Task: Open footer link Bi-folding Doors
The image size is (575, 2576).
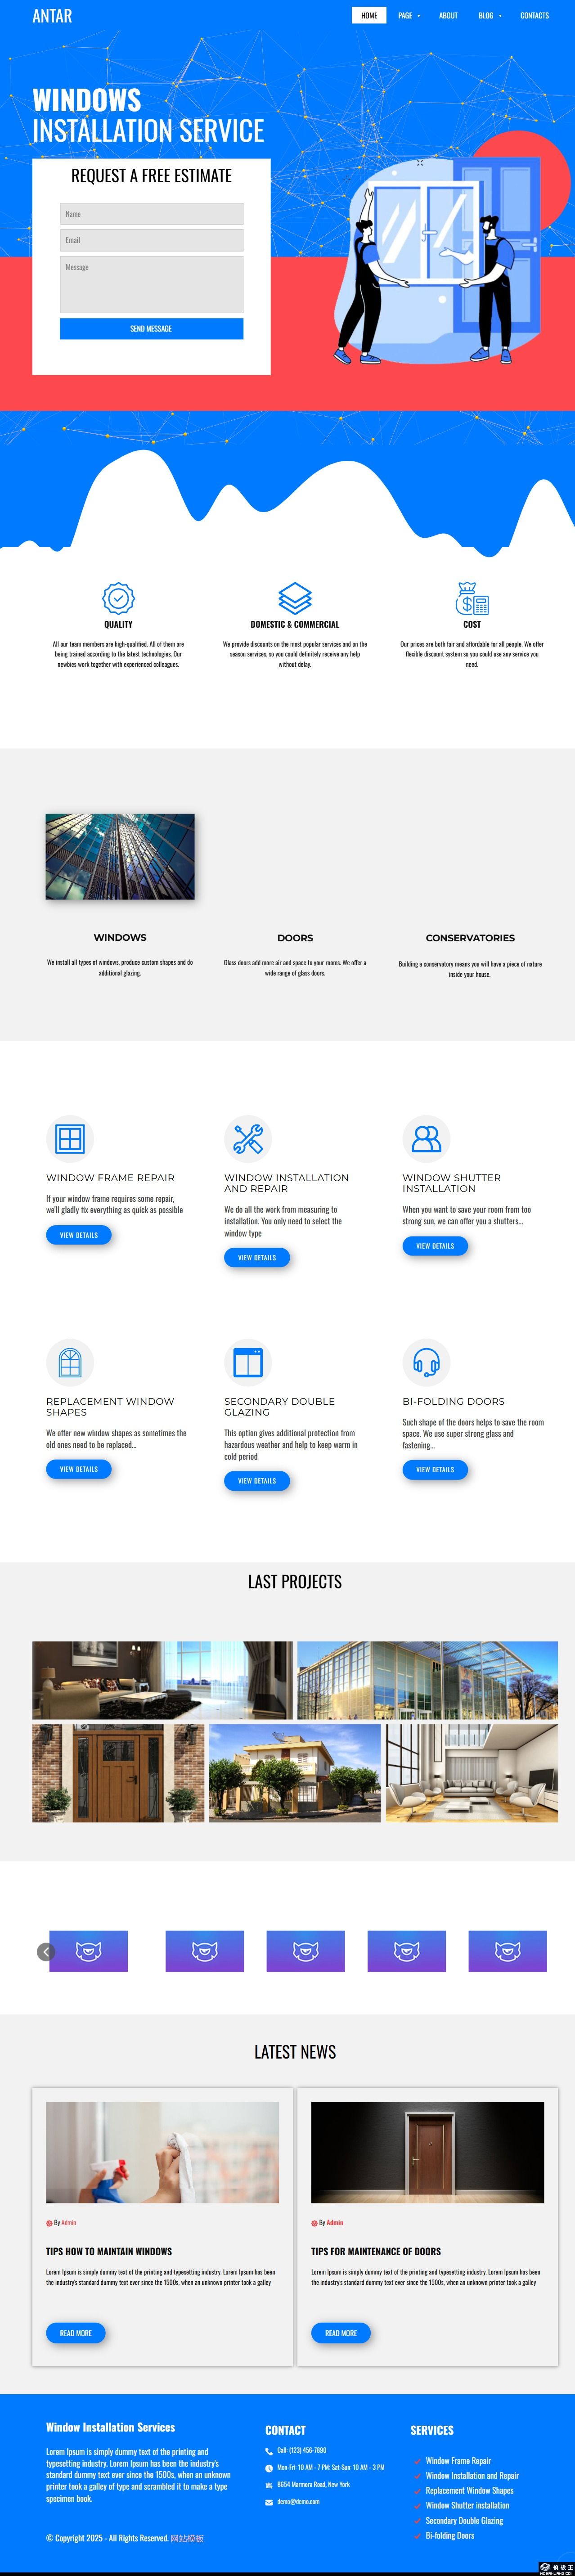Action: click(450, 2535)
